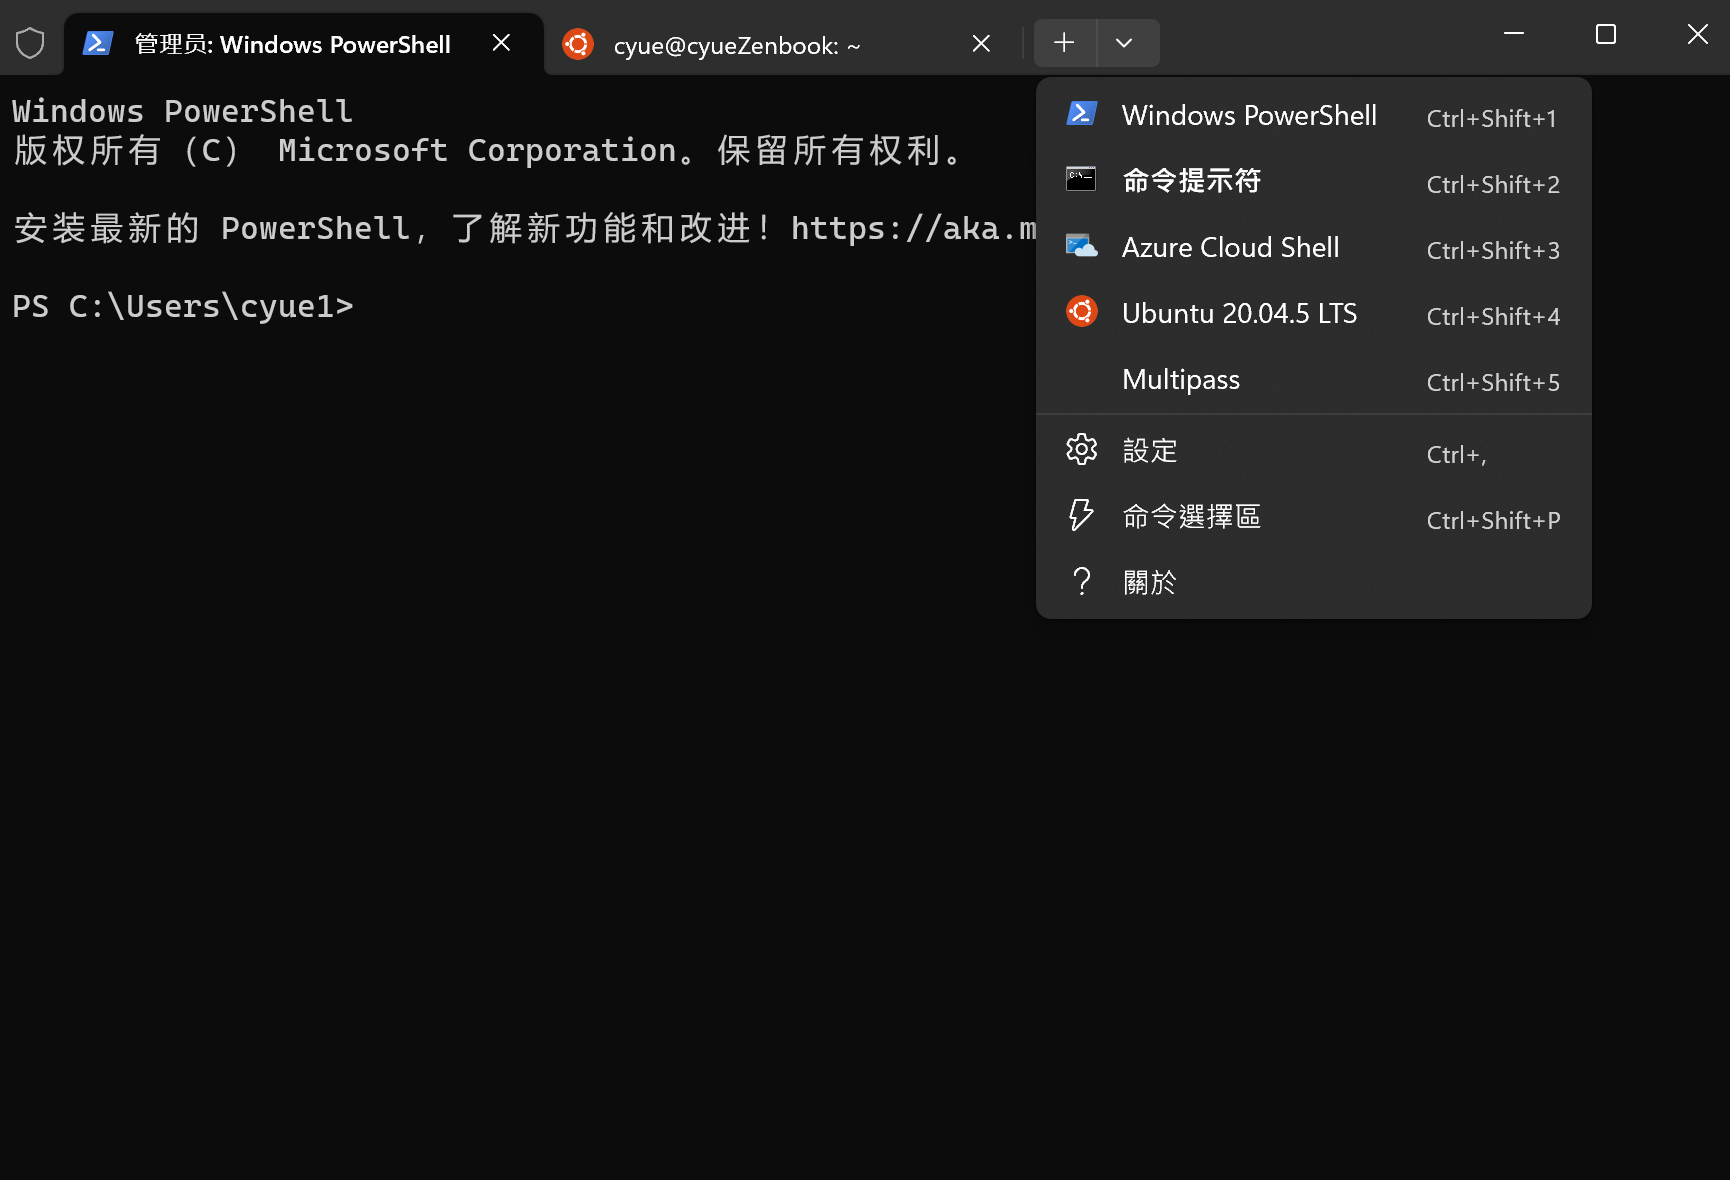Click the PowerShell prompt line in the terminal

tap(183, 307)
